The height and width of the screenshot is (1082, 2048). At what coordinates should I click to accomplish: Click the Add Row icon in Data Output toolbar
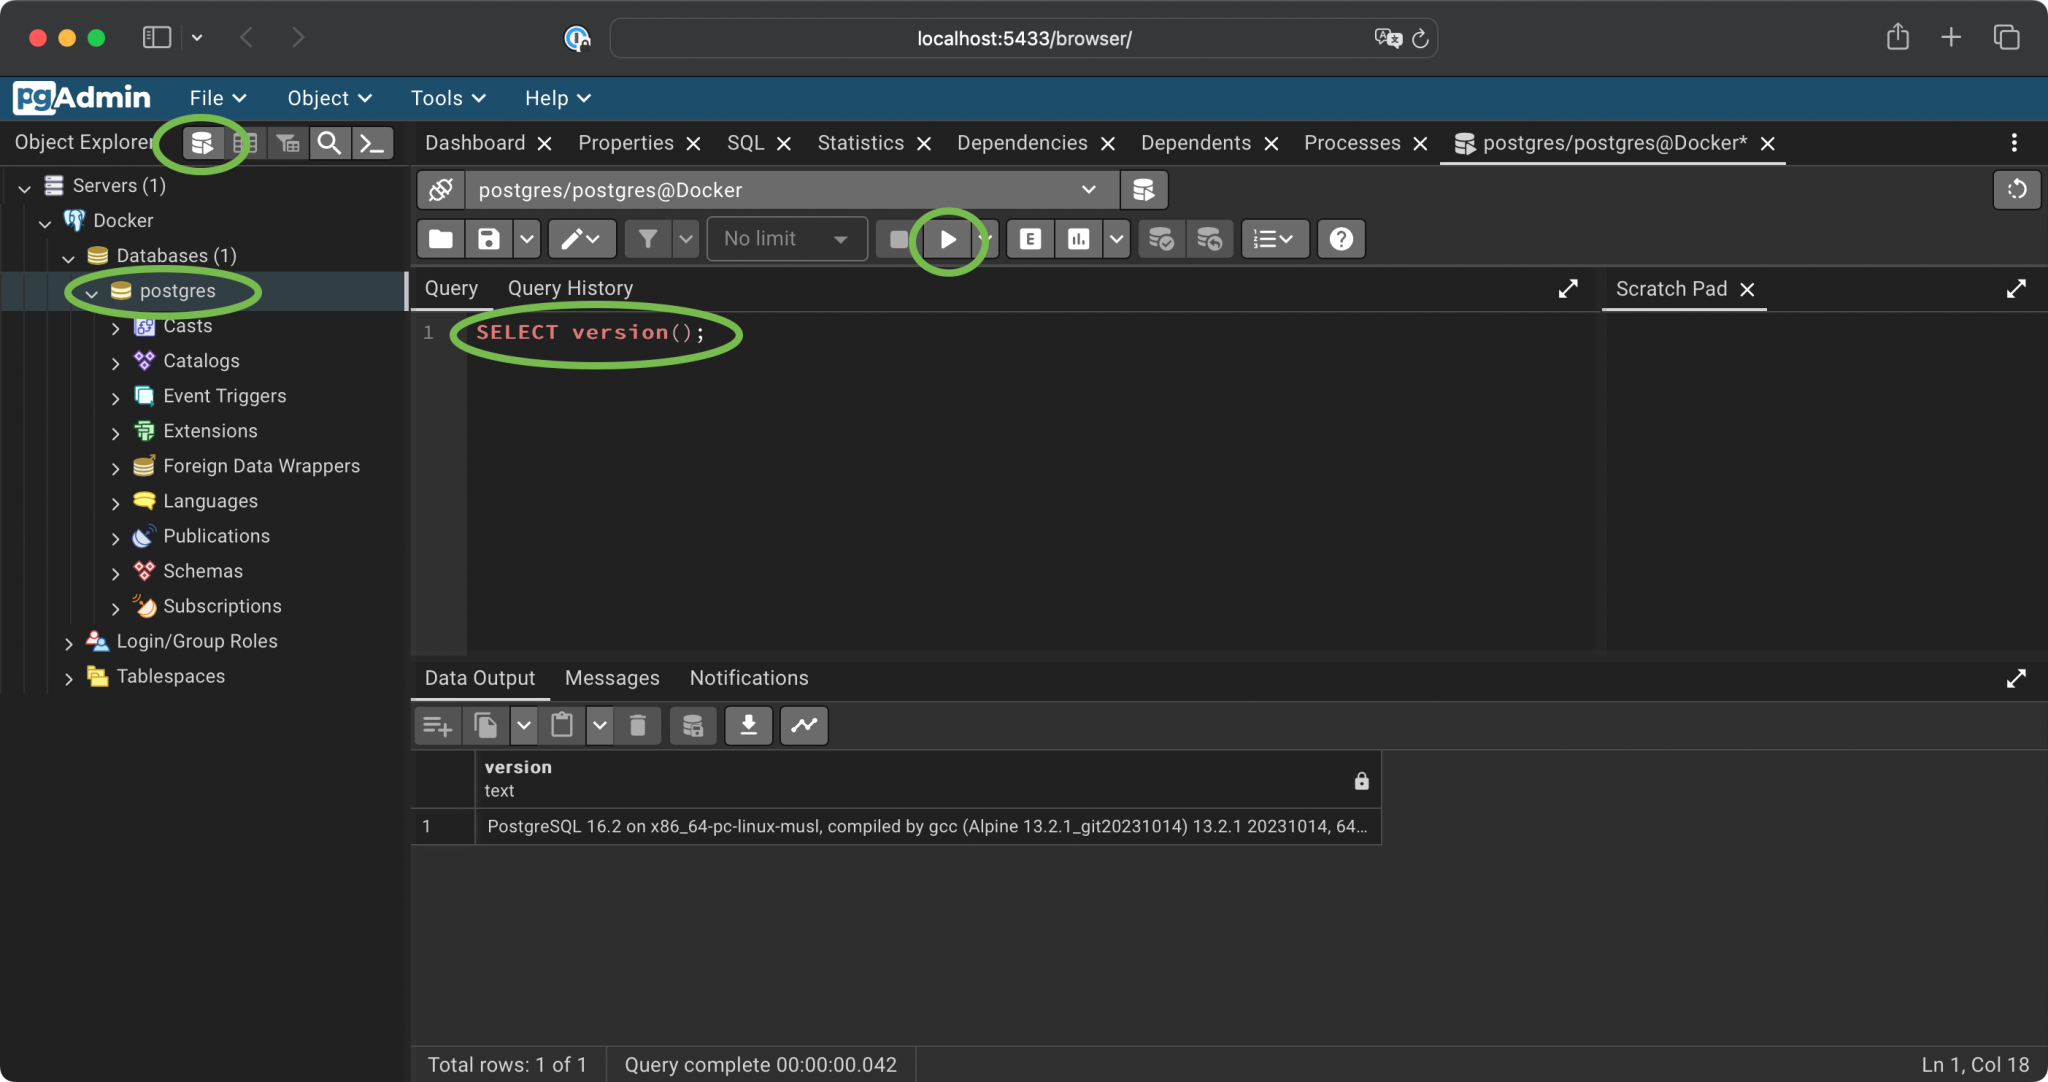pos(438,725)
